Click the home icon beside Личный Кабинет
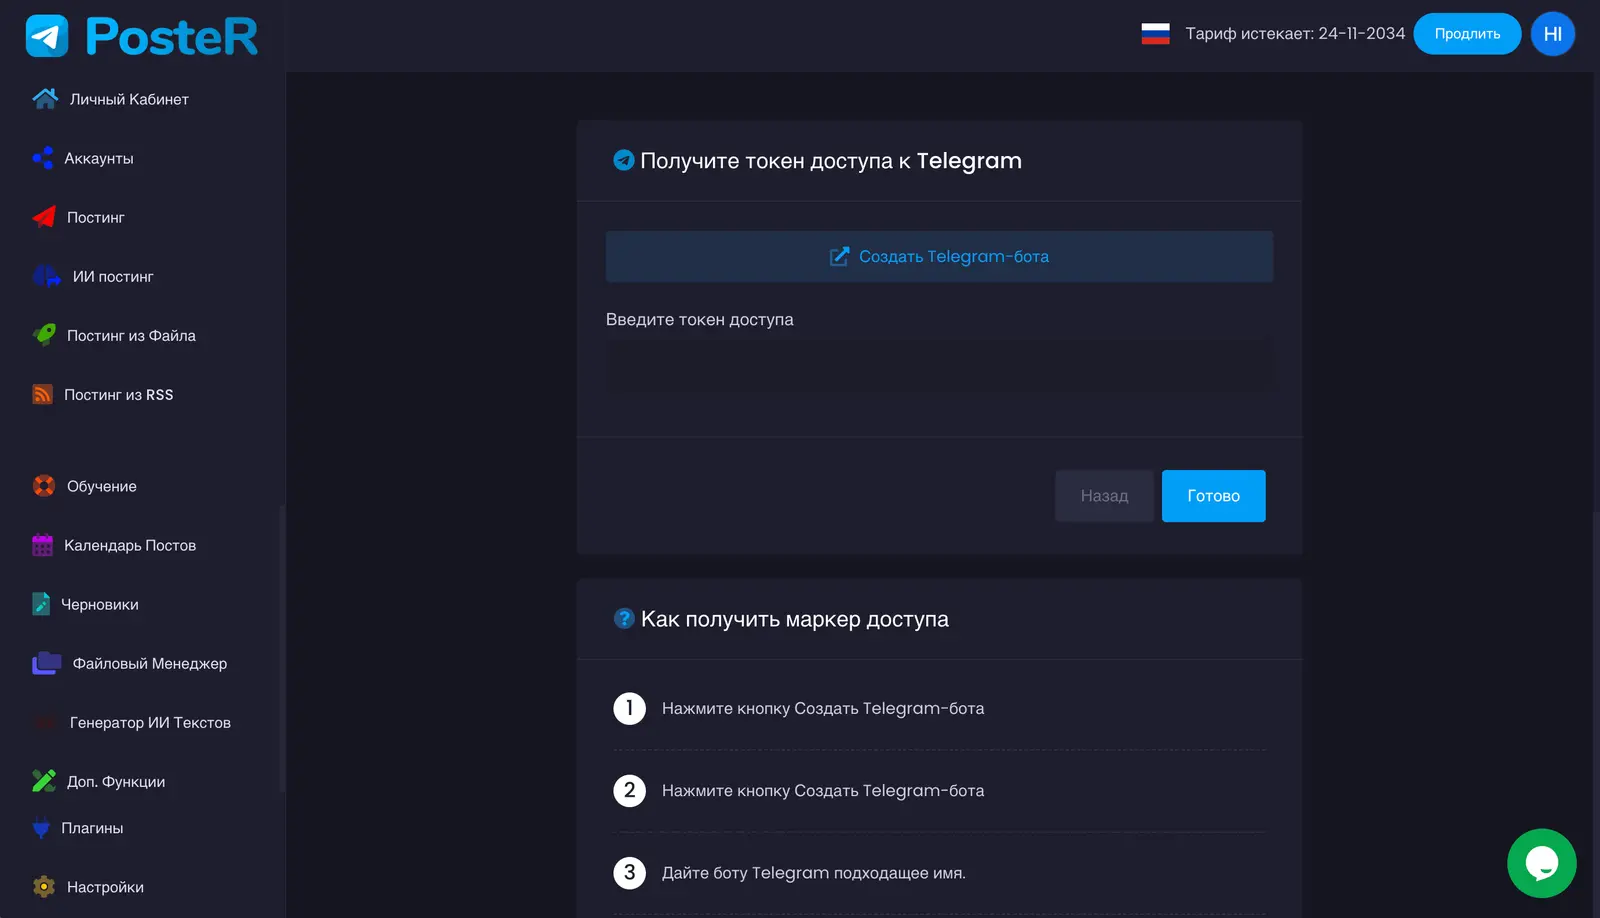This screenshot has height=918, width=1600. coord(45,99)
